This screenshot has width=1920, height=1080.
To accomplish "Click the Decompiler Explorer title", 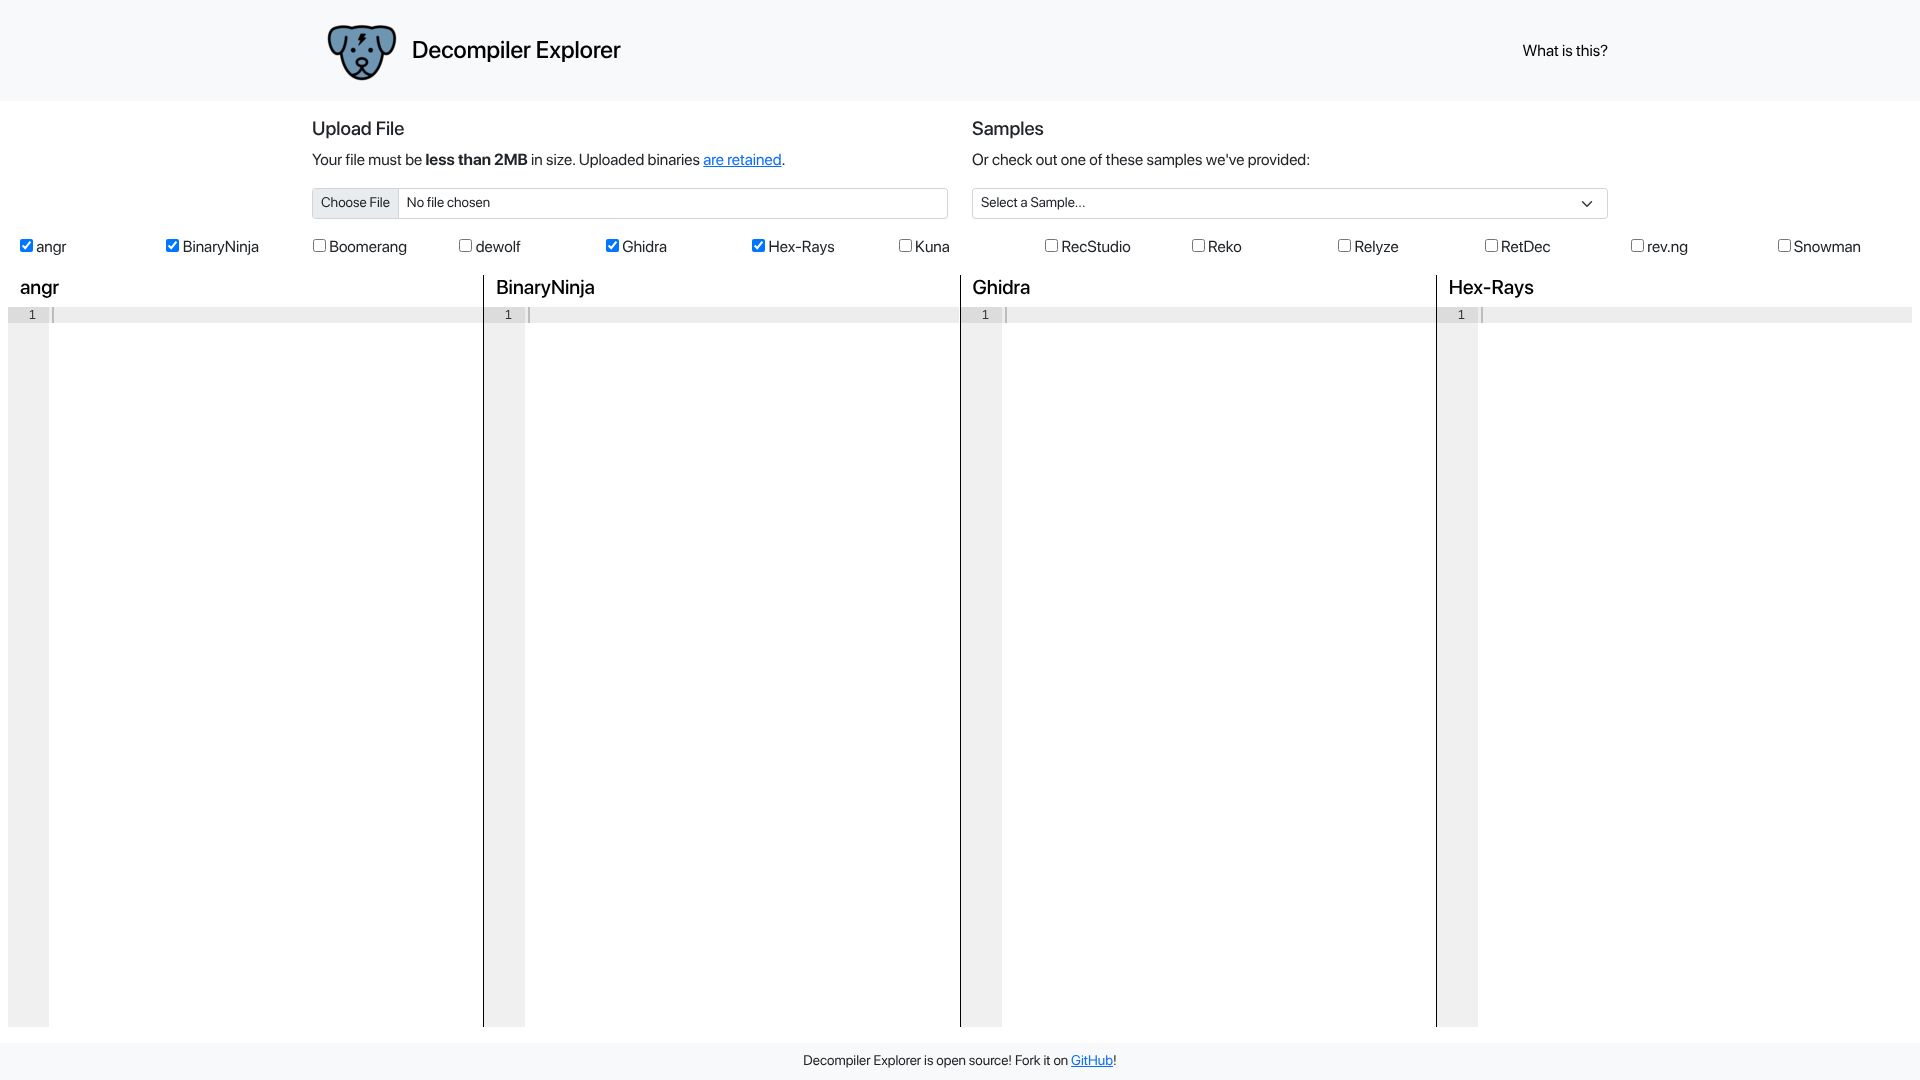I will tap(516, 50).
